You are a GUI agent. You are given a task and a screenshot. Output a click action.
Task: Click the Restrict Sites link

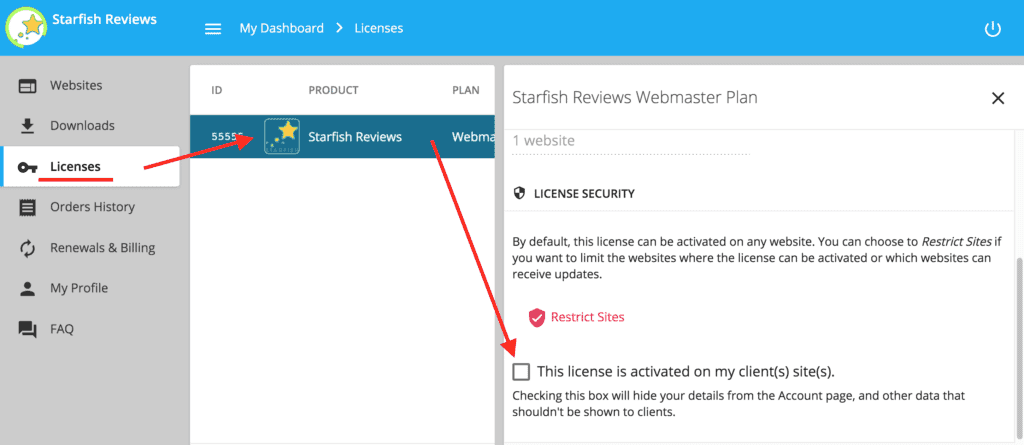pos(587,317)
